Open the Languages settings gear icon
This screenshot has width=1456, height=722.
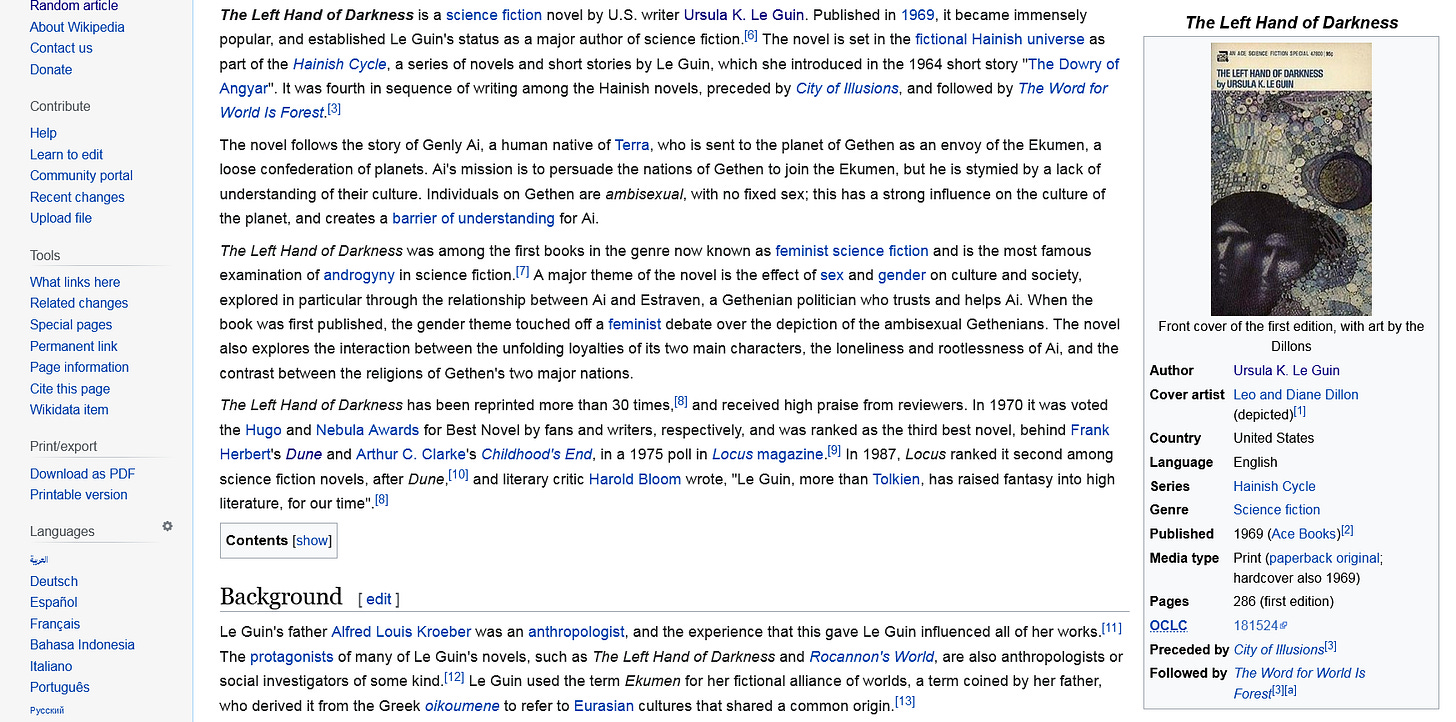coord(167,526)
